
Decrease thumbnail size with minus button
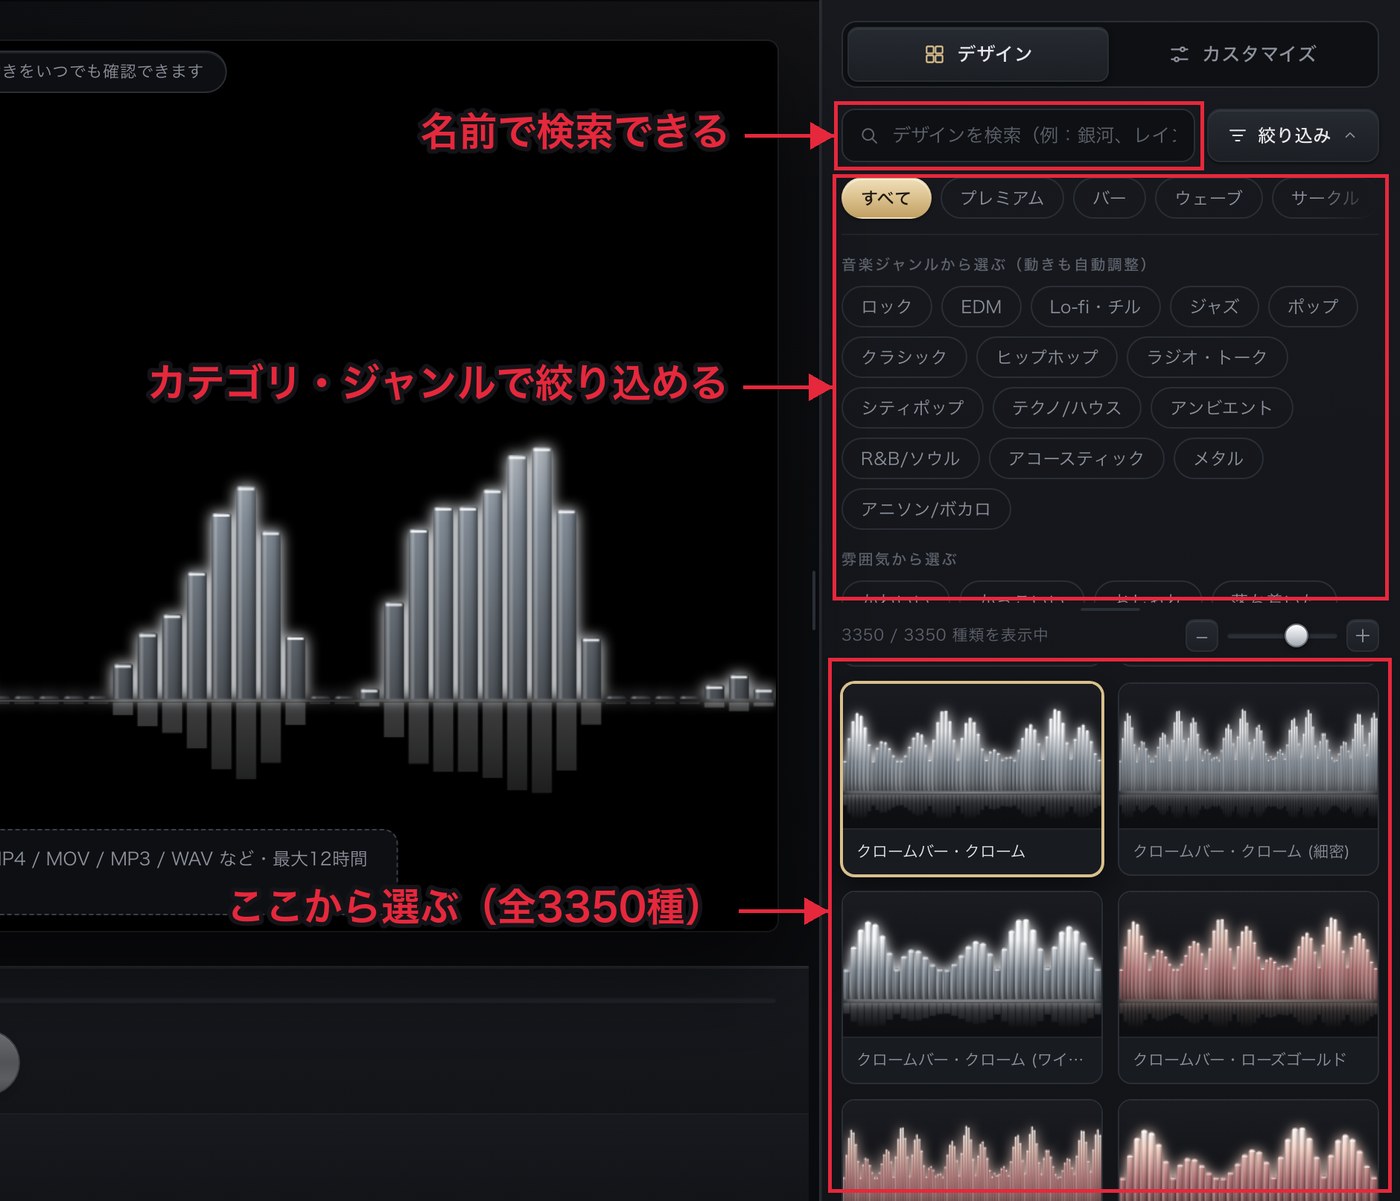1201,636
